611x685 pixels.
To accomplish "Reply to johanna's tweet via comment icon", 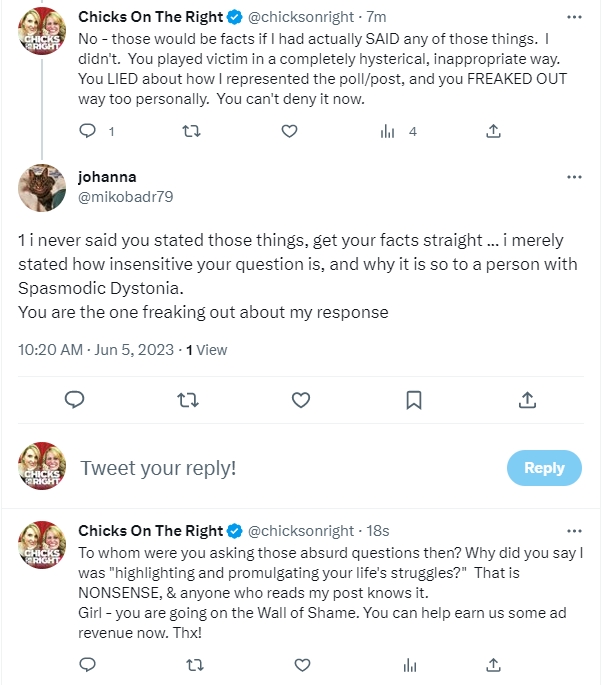I will point(74,400).
